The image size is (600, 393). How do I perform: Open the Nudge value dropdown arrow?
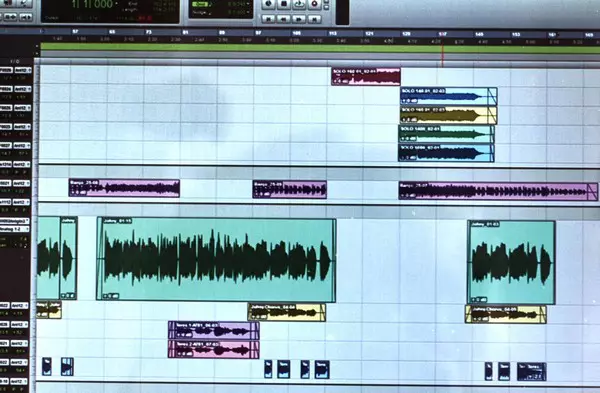[x=249, y=13]
